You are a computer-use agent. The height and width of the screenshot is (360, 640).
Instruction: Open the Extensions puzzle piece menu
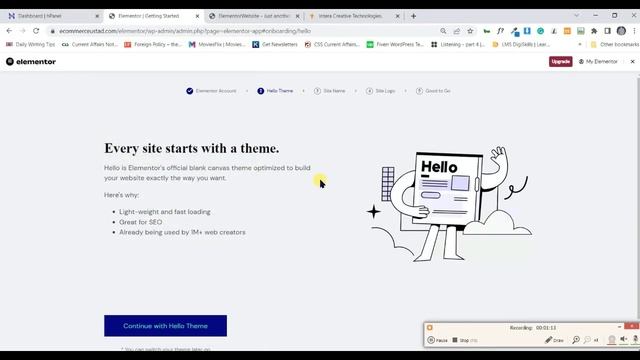(594, 31)
